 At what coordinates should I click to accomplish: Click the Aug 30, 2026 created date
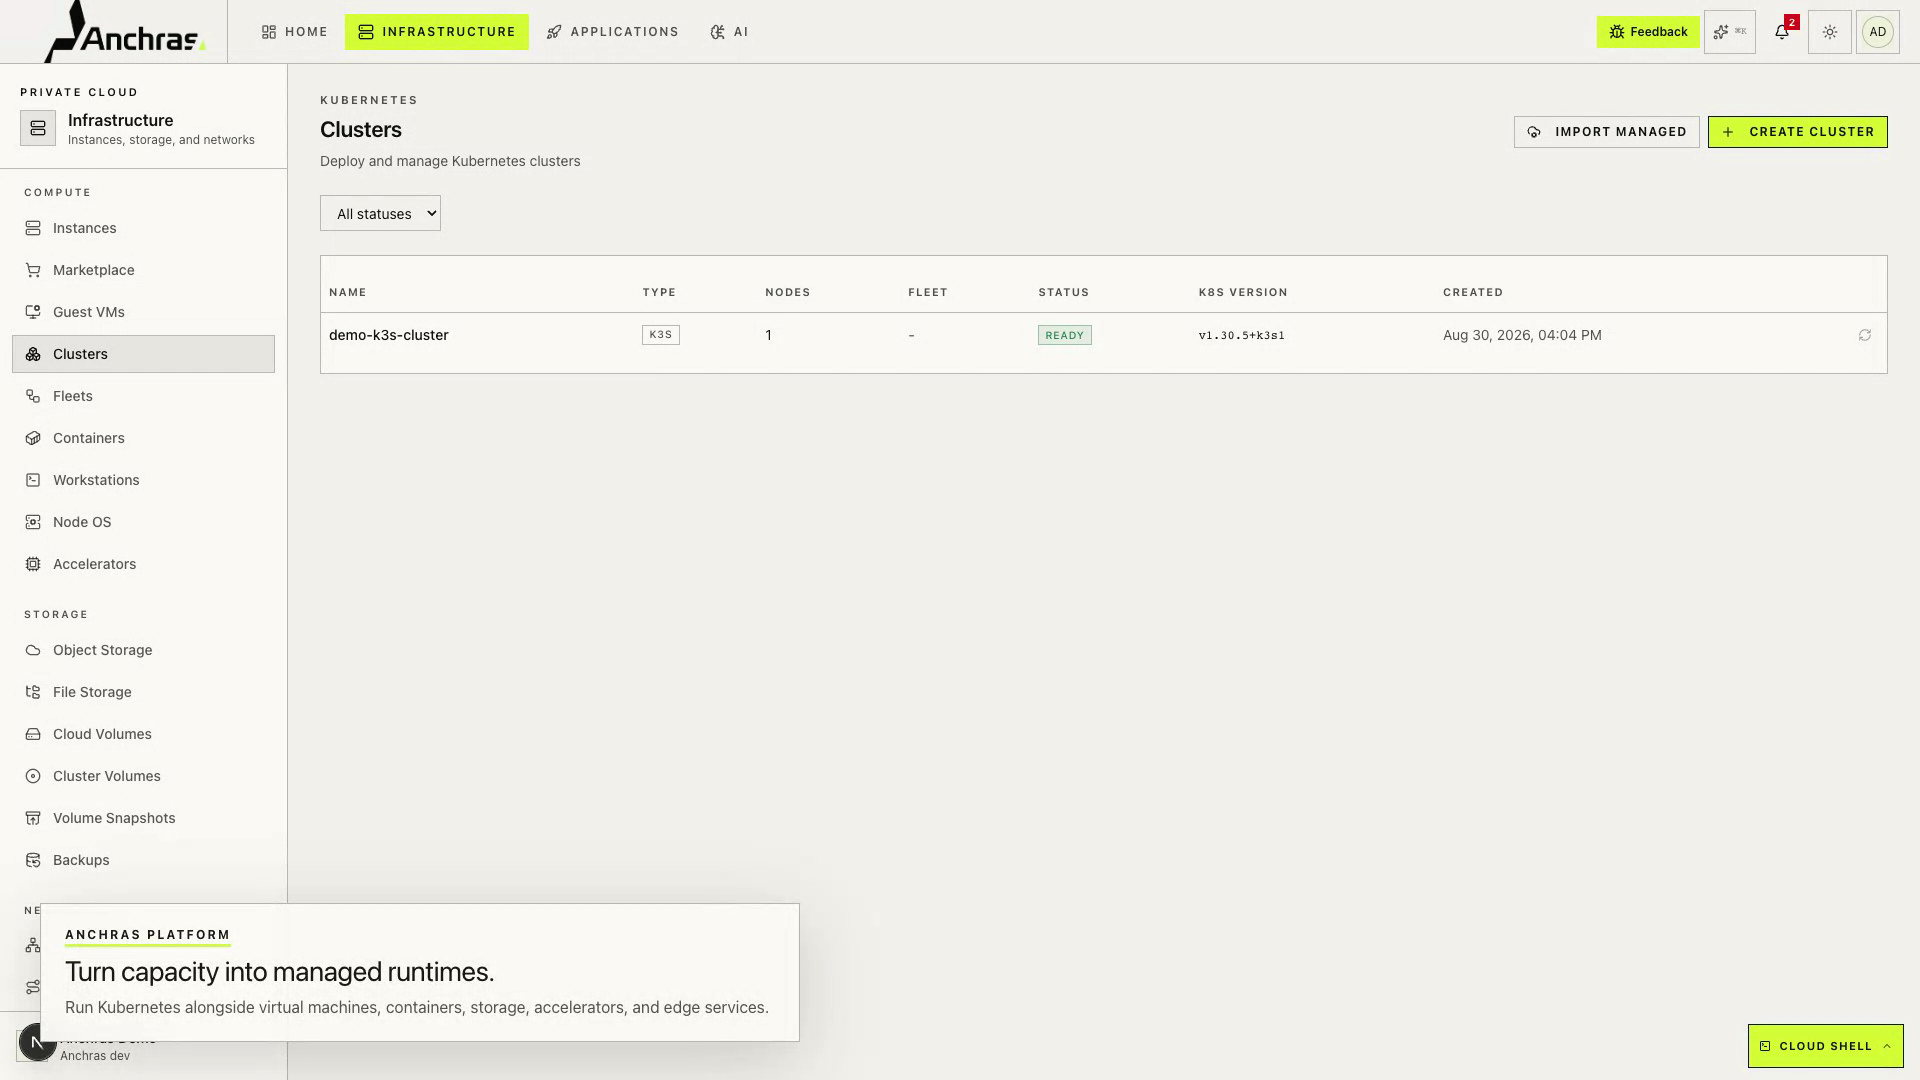pyautogui.click(x=1522, y=336)
